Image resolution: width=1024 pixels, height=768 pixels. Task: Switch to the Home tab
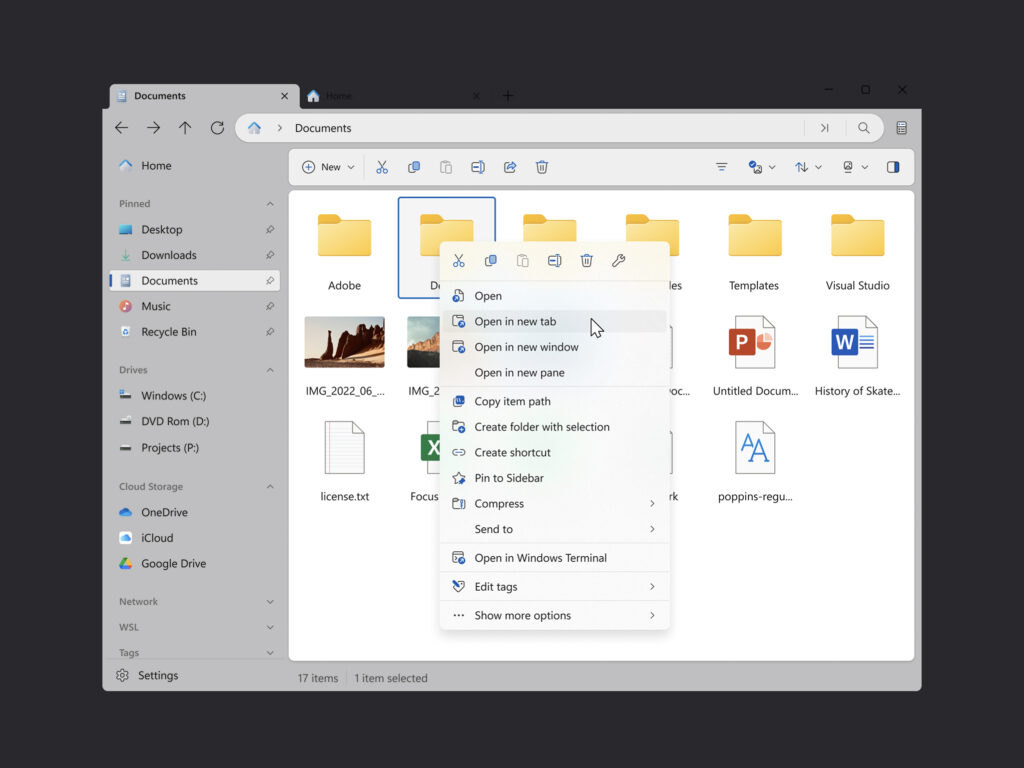pyautogui.click(x=338, y=96)
